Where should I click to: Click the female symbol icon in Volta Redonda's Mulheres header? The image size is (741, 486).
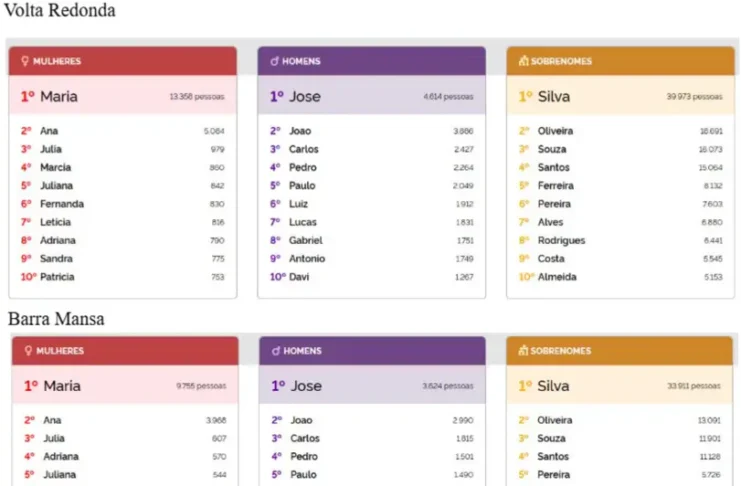[26, 61]
